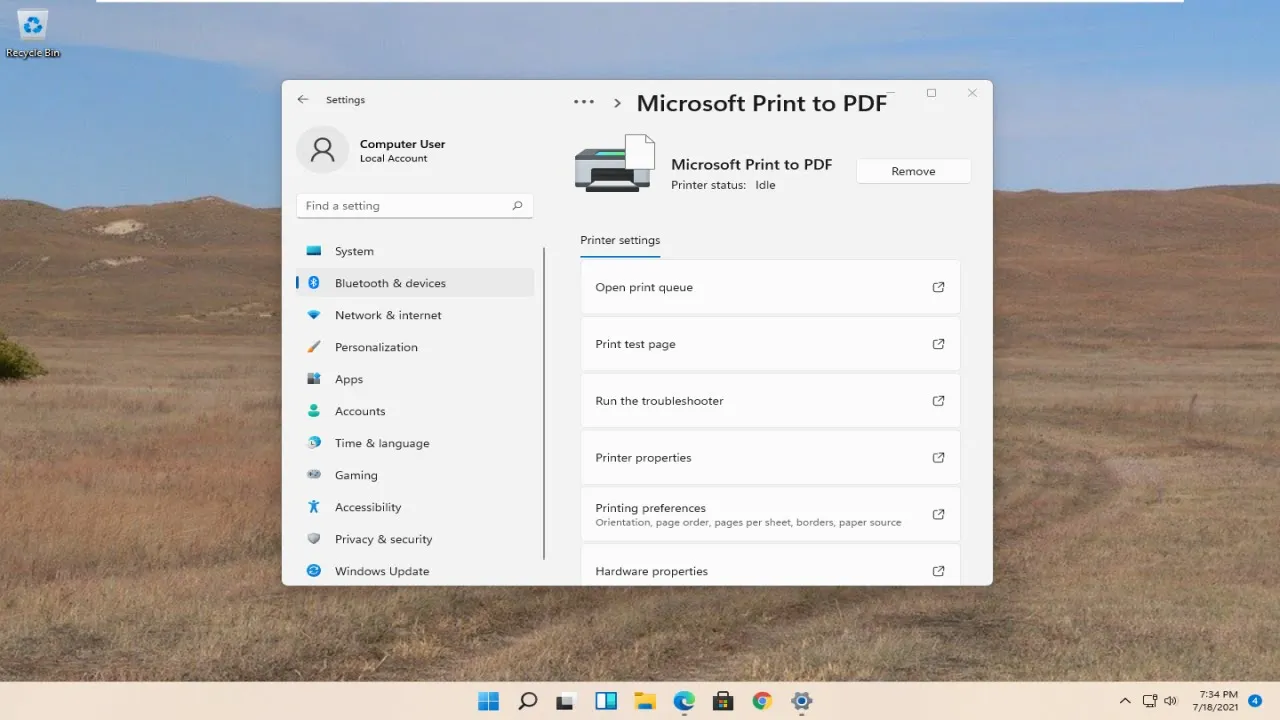Image resolution: width=1280 pixels, height=720 pixels.
Task: Open Hardware properties row
Action: [770, 566]
